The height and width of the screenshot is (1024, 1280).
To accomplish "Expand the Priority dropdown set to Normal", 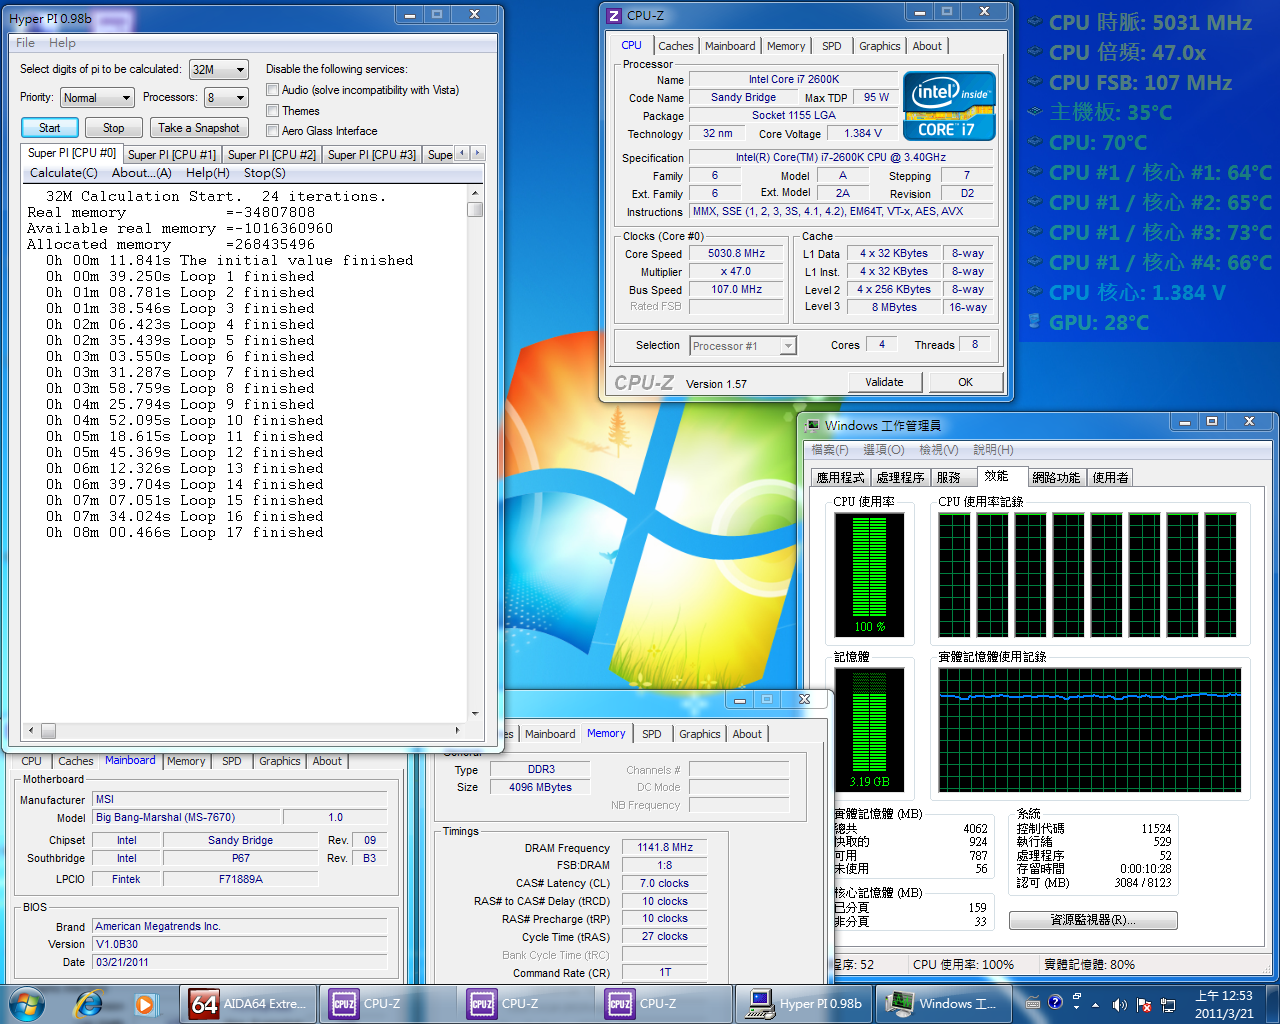I will click(x=97, y=98).
